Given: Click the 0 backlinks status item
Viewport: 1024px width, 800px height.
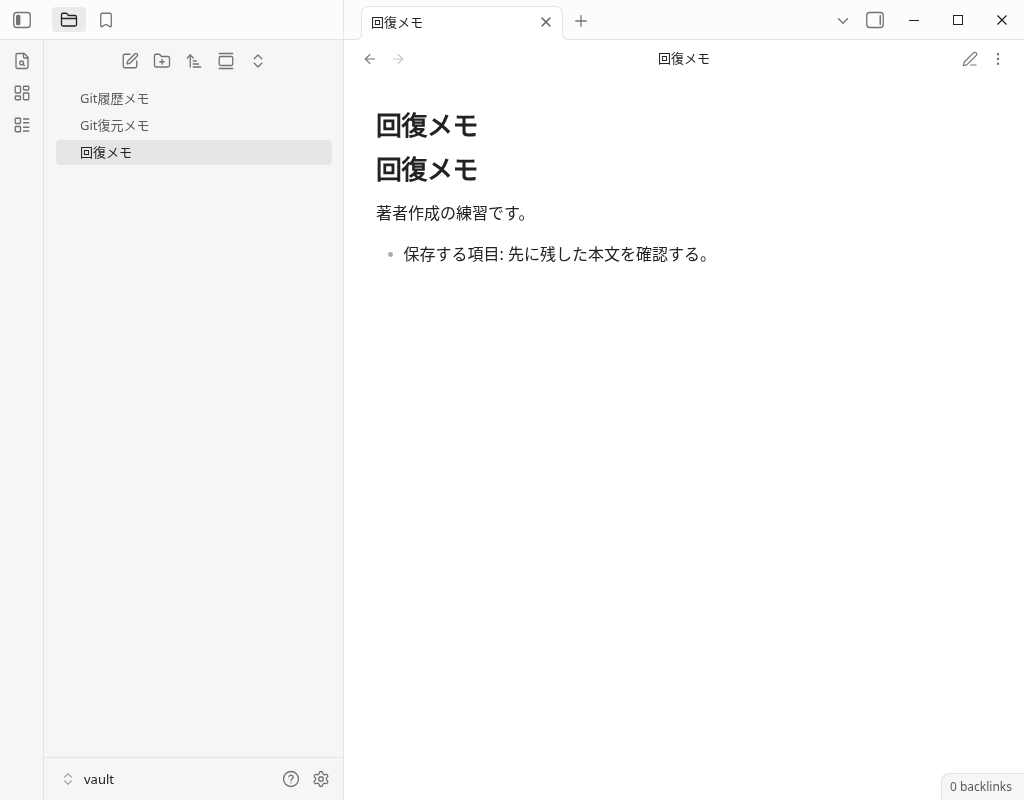Looking at the screenshot, I should pyautogui.click(x=980, y=786).
